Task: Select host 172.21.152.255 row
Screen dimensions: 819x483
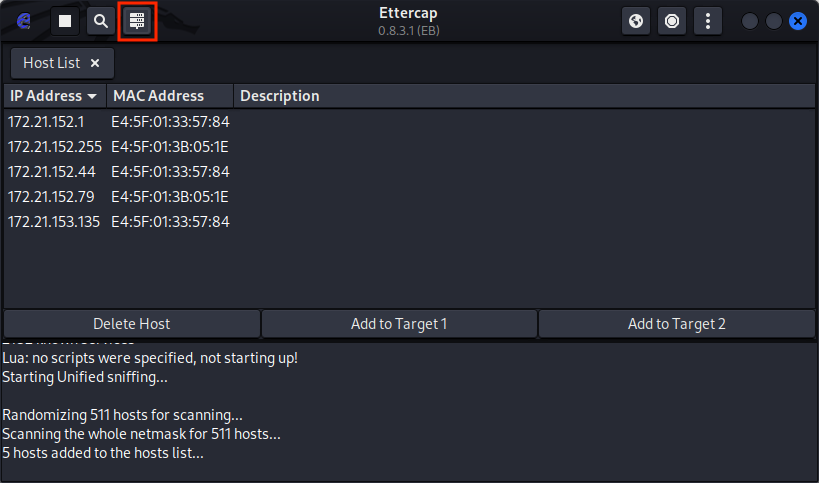Action: pos(55,147)
